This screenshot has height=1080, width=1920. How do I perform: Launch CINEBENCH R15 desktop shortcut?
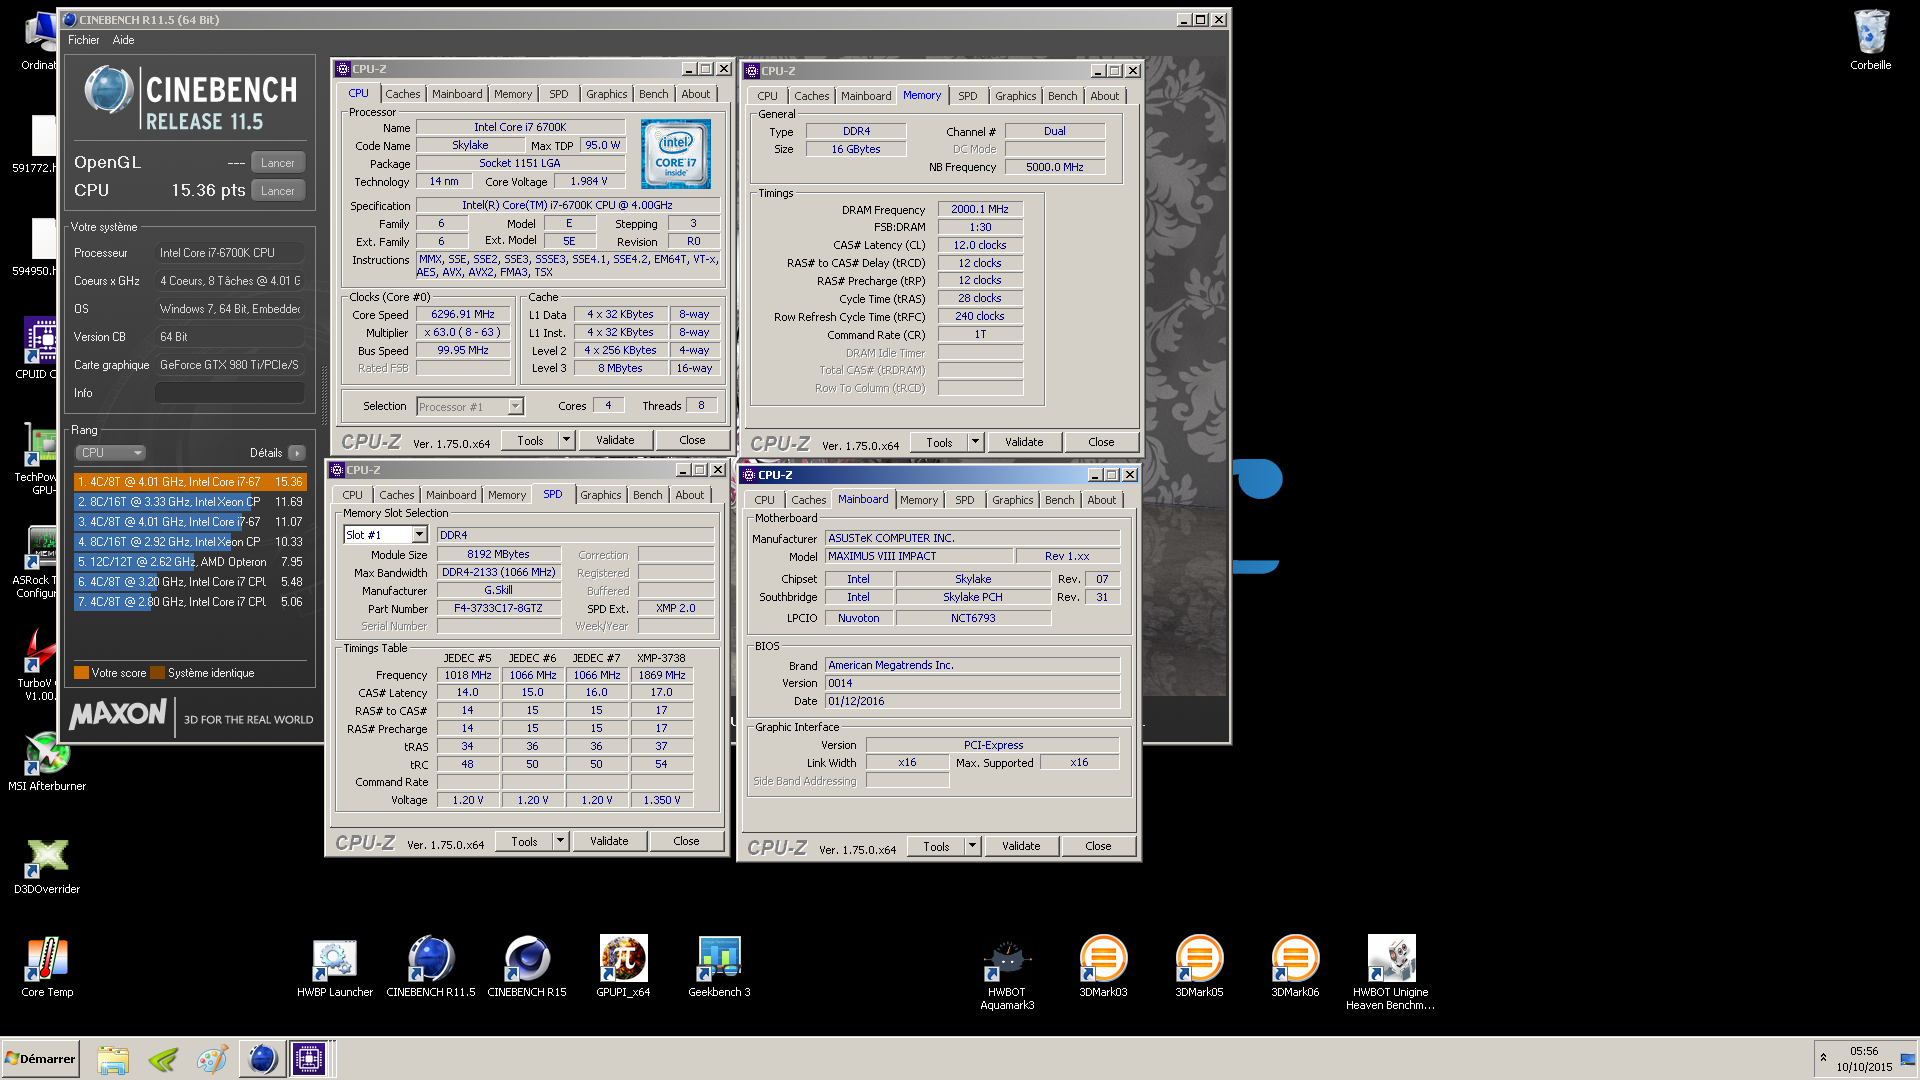527,967
